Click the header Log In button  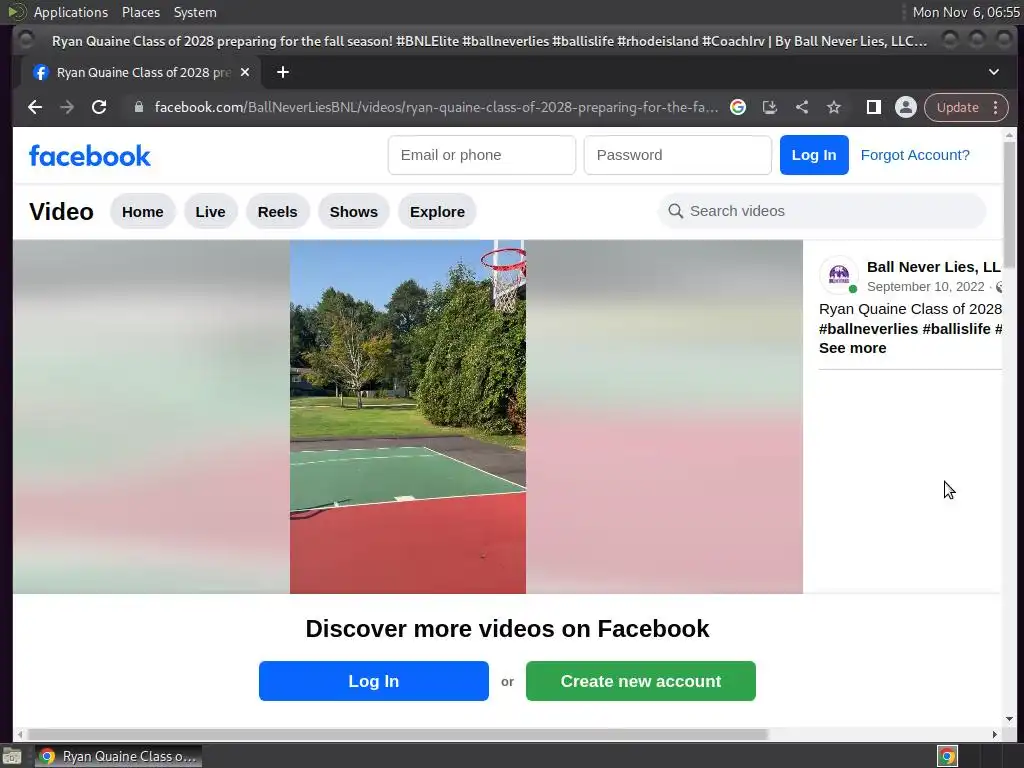(814, 155)
